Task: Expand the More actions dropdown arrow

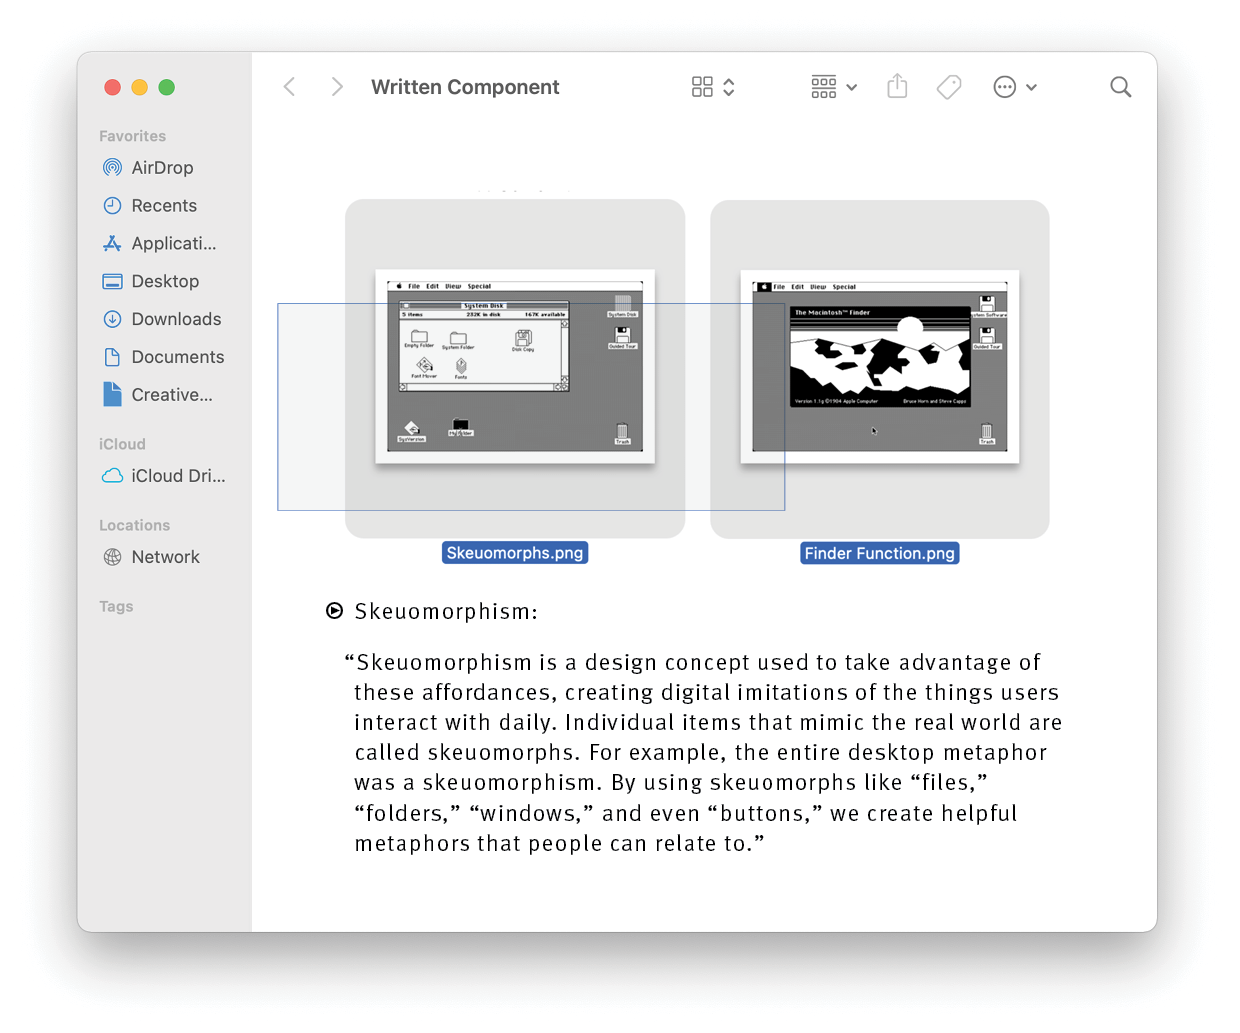Action: (1031, 88)
